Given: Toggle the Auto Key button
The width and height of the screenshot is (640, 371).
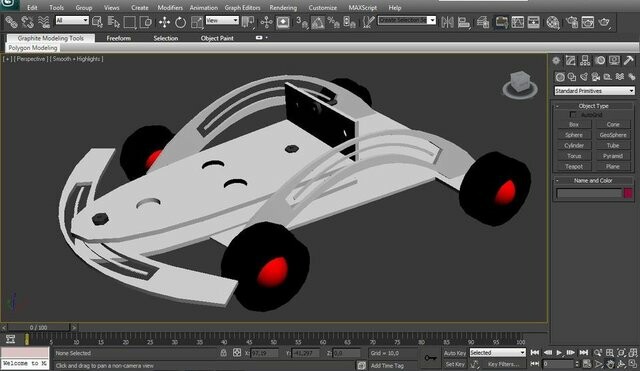Looking at the screenshot, I should tap(455, 353).
